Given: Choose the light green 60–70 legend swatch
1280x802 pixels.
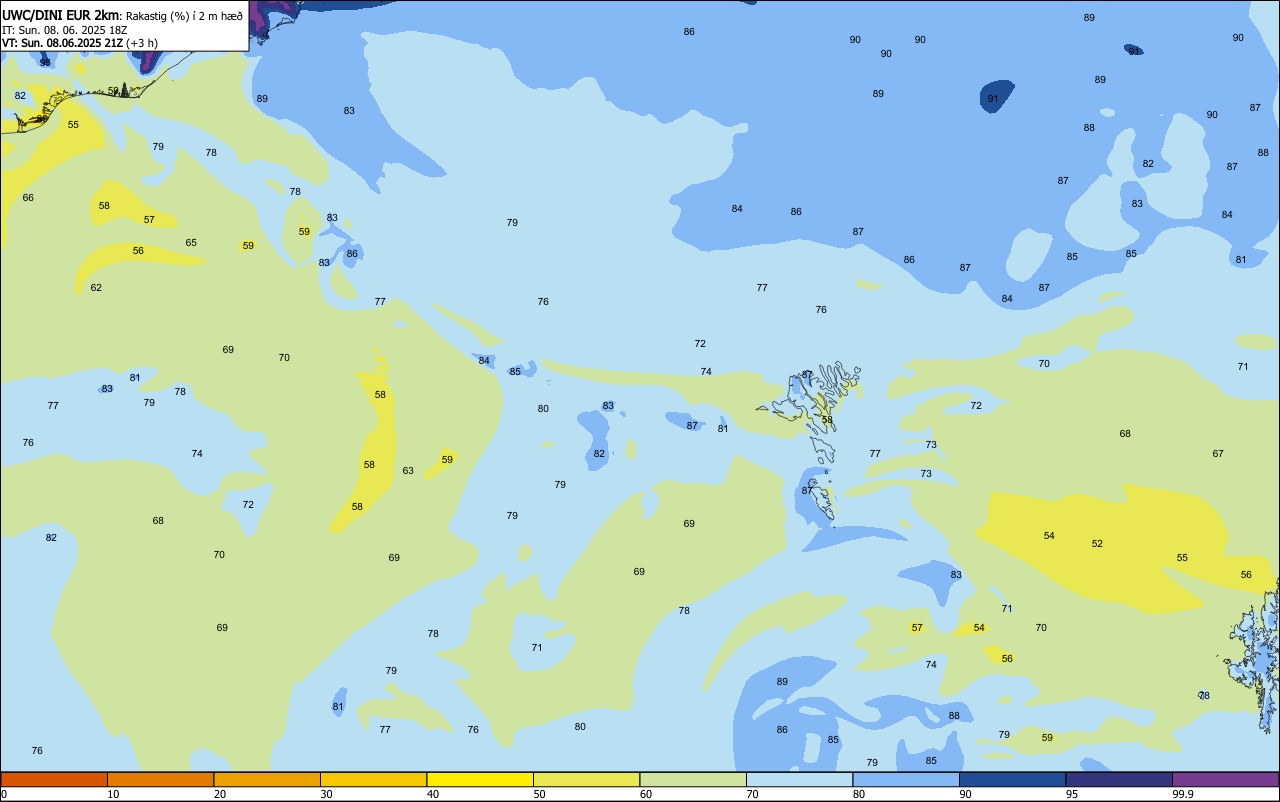Looking at the screenshot, I should click(693, 779).
